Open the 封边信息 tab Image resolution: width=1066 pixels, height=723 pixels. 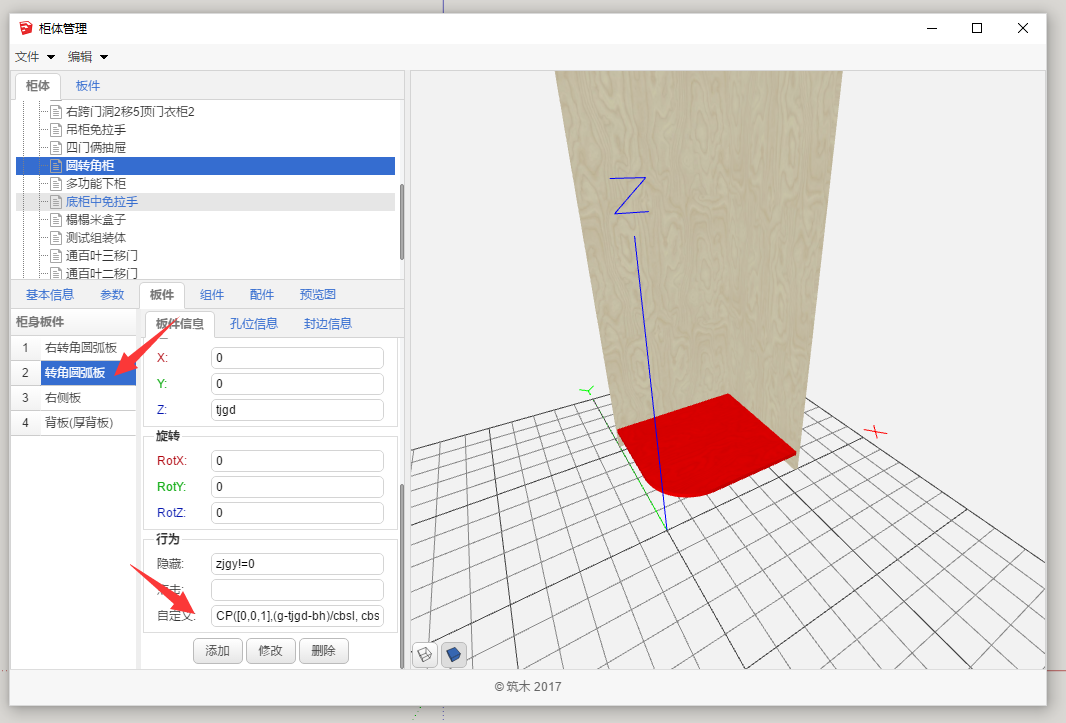click(328, 323)
